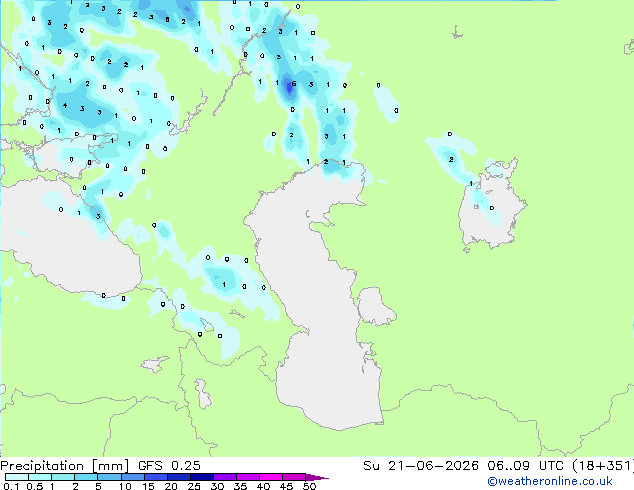This screenshot has height=490, width=634.
Task: Click the 0.1–0.5 mm legend swatch
Action: (17, 477)
